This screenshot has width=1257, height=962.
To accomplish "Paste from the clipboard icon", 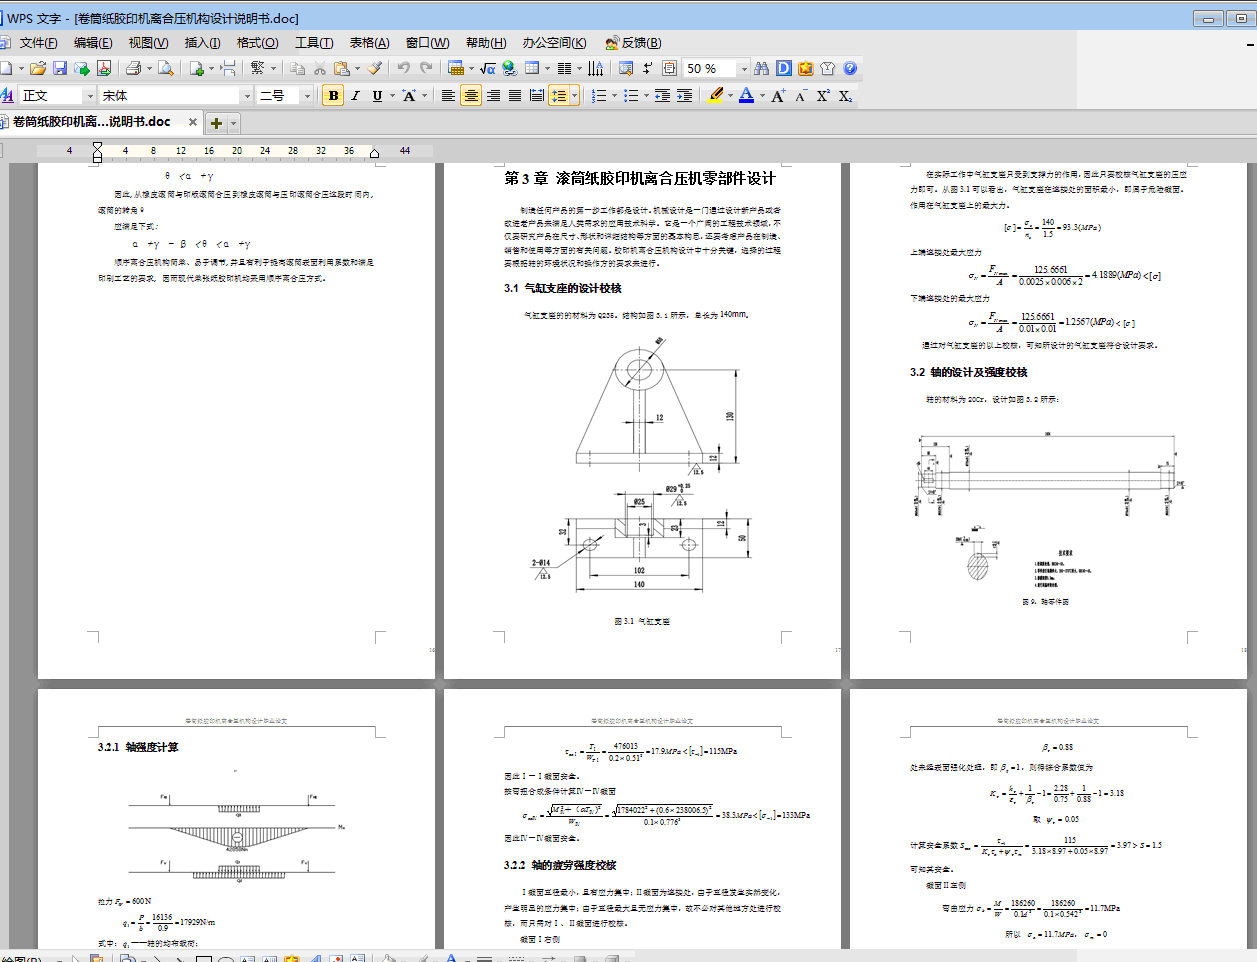I will (x=342, y=68).
